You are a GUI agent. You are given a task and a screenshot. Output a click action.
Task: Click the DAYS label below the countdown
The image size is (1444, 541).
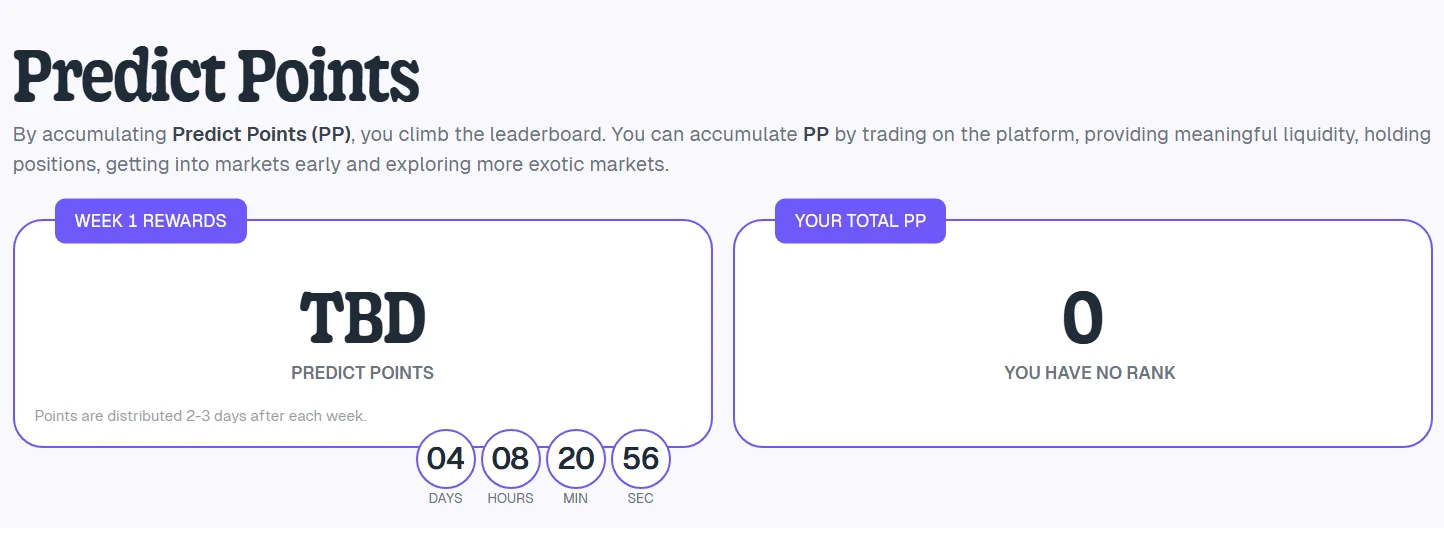(445, 498)
